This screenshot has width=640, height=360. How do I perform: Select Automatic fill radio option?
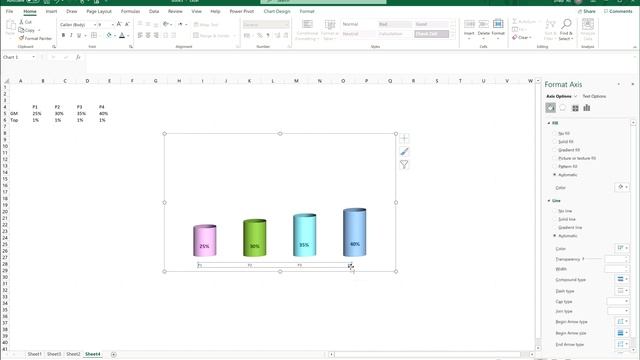click(555, 175)
